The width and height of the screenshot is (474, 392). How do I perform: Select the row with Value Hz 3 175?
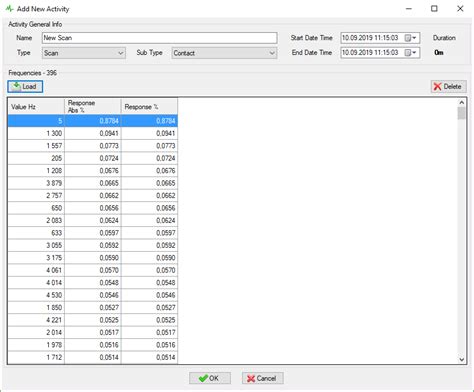93,258
